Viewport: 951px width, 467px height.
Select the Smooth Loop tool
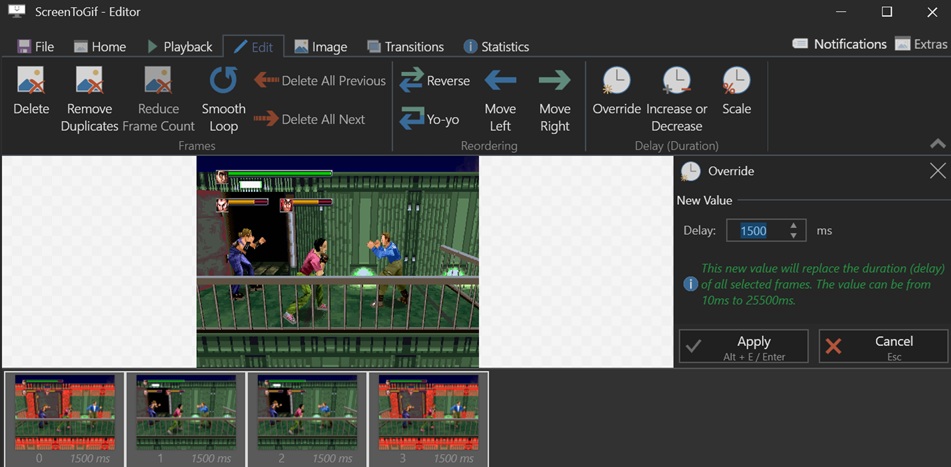click(223, 99)
